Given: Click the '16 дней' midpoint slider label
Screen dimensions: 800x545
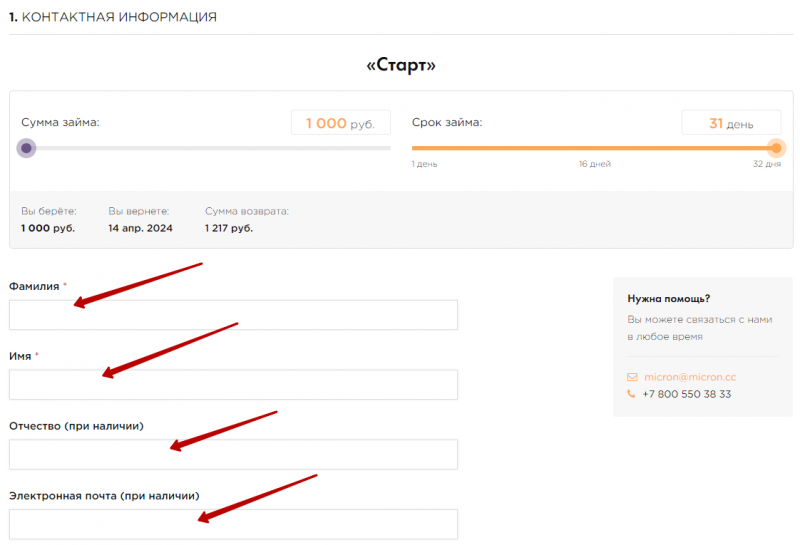Looking at the screenshot, I should (594, 164).
